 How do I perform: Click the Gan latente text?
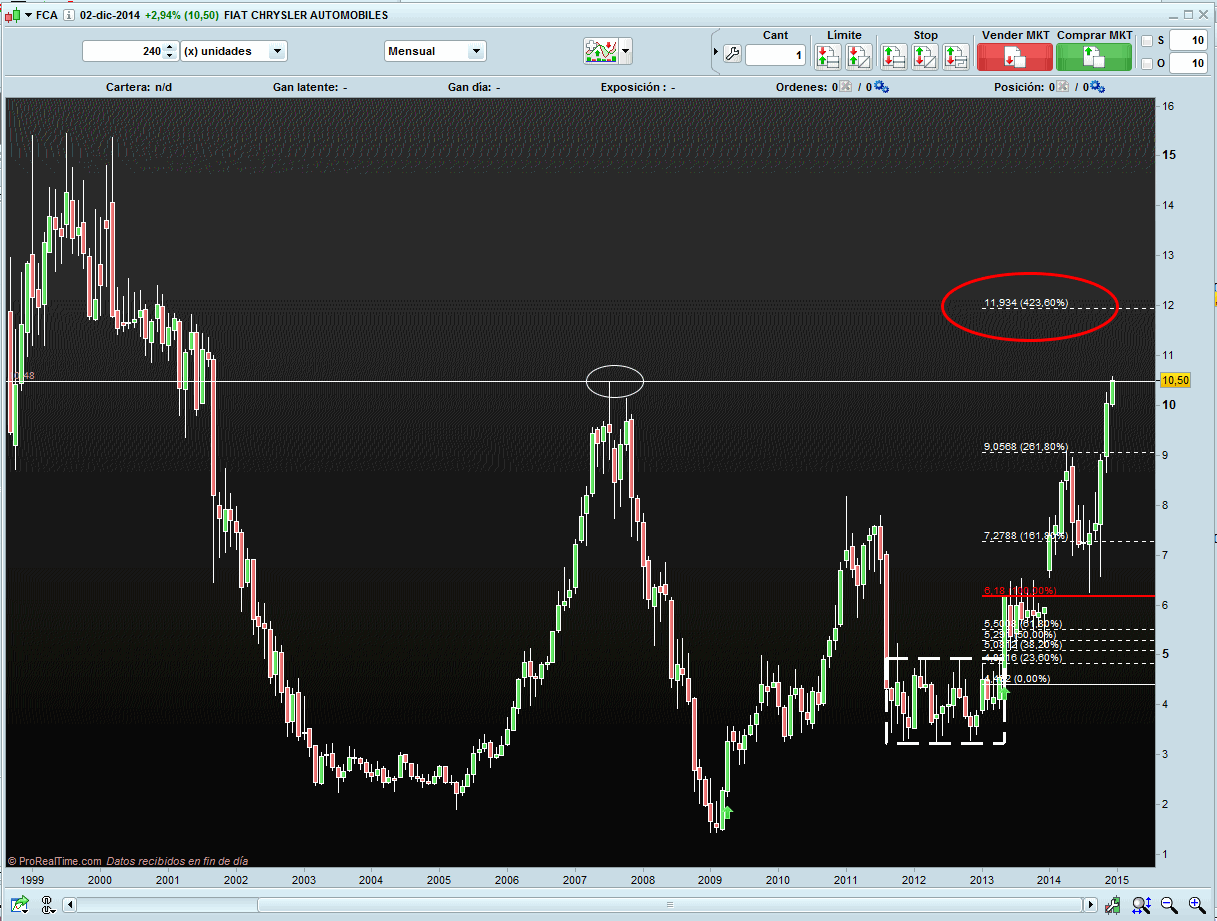(310, 87)
